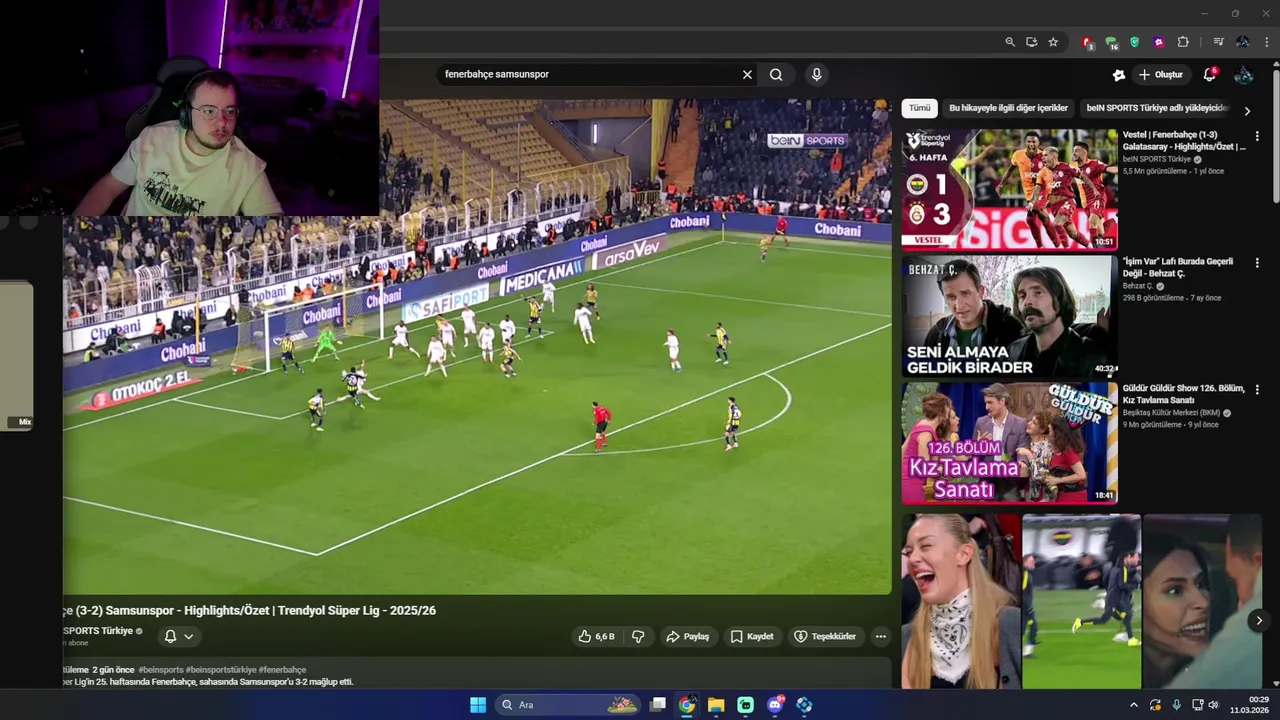Like the video showing 6,6 B likes
Screen dimensions: 1280x720
pos(596,636)
